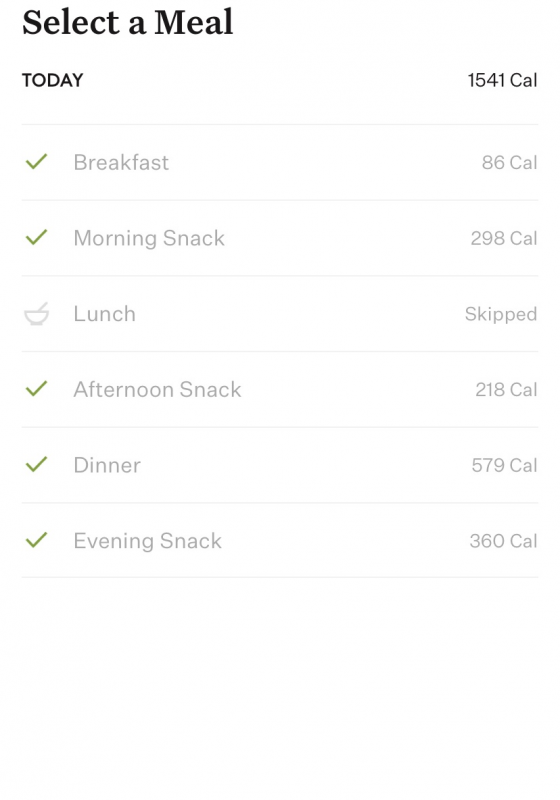Tap the 579 Cal Dinner value

click(504, 465)
